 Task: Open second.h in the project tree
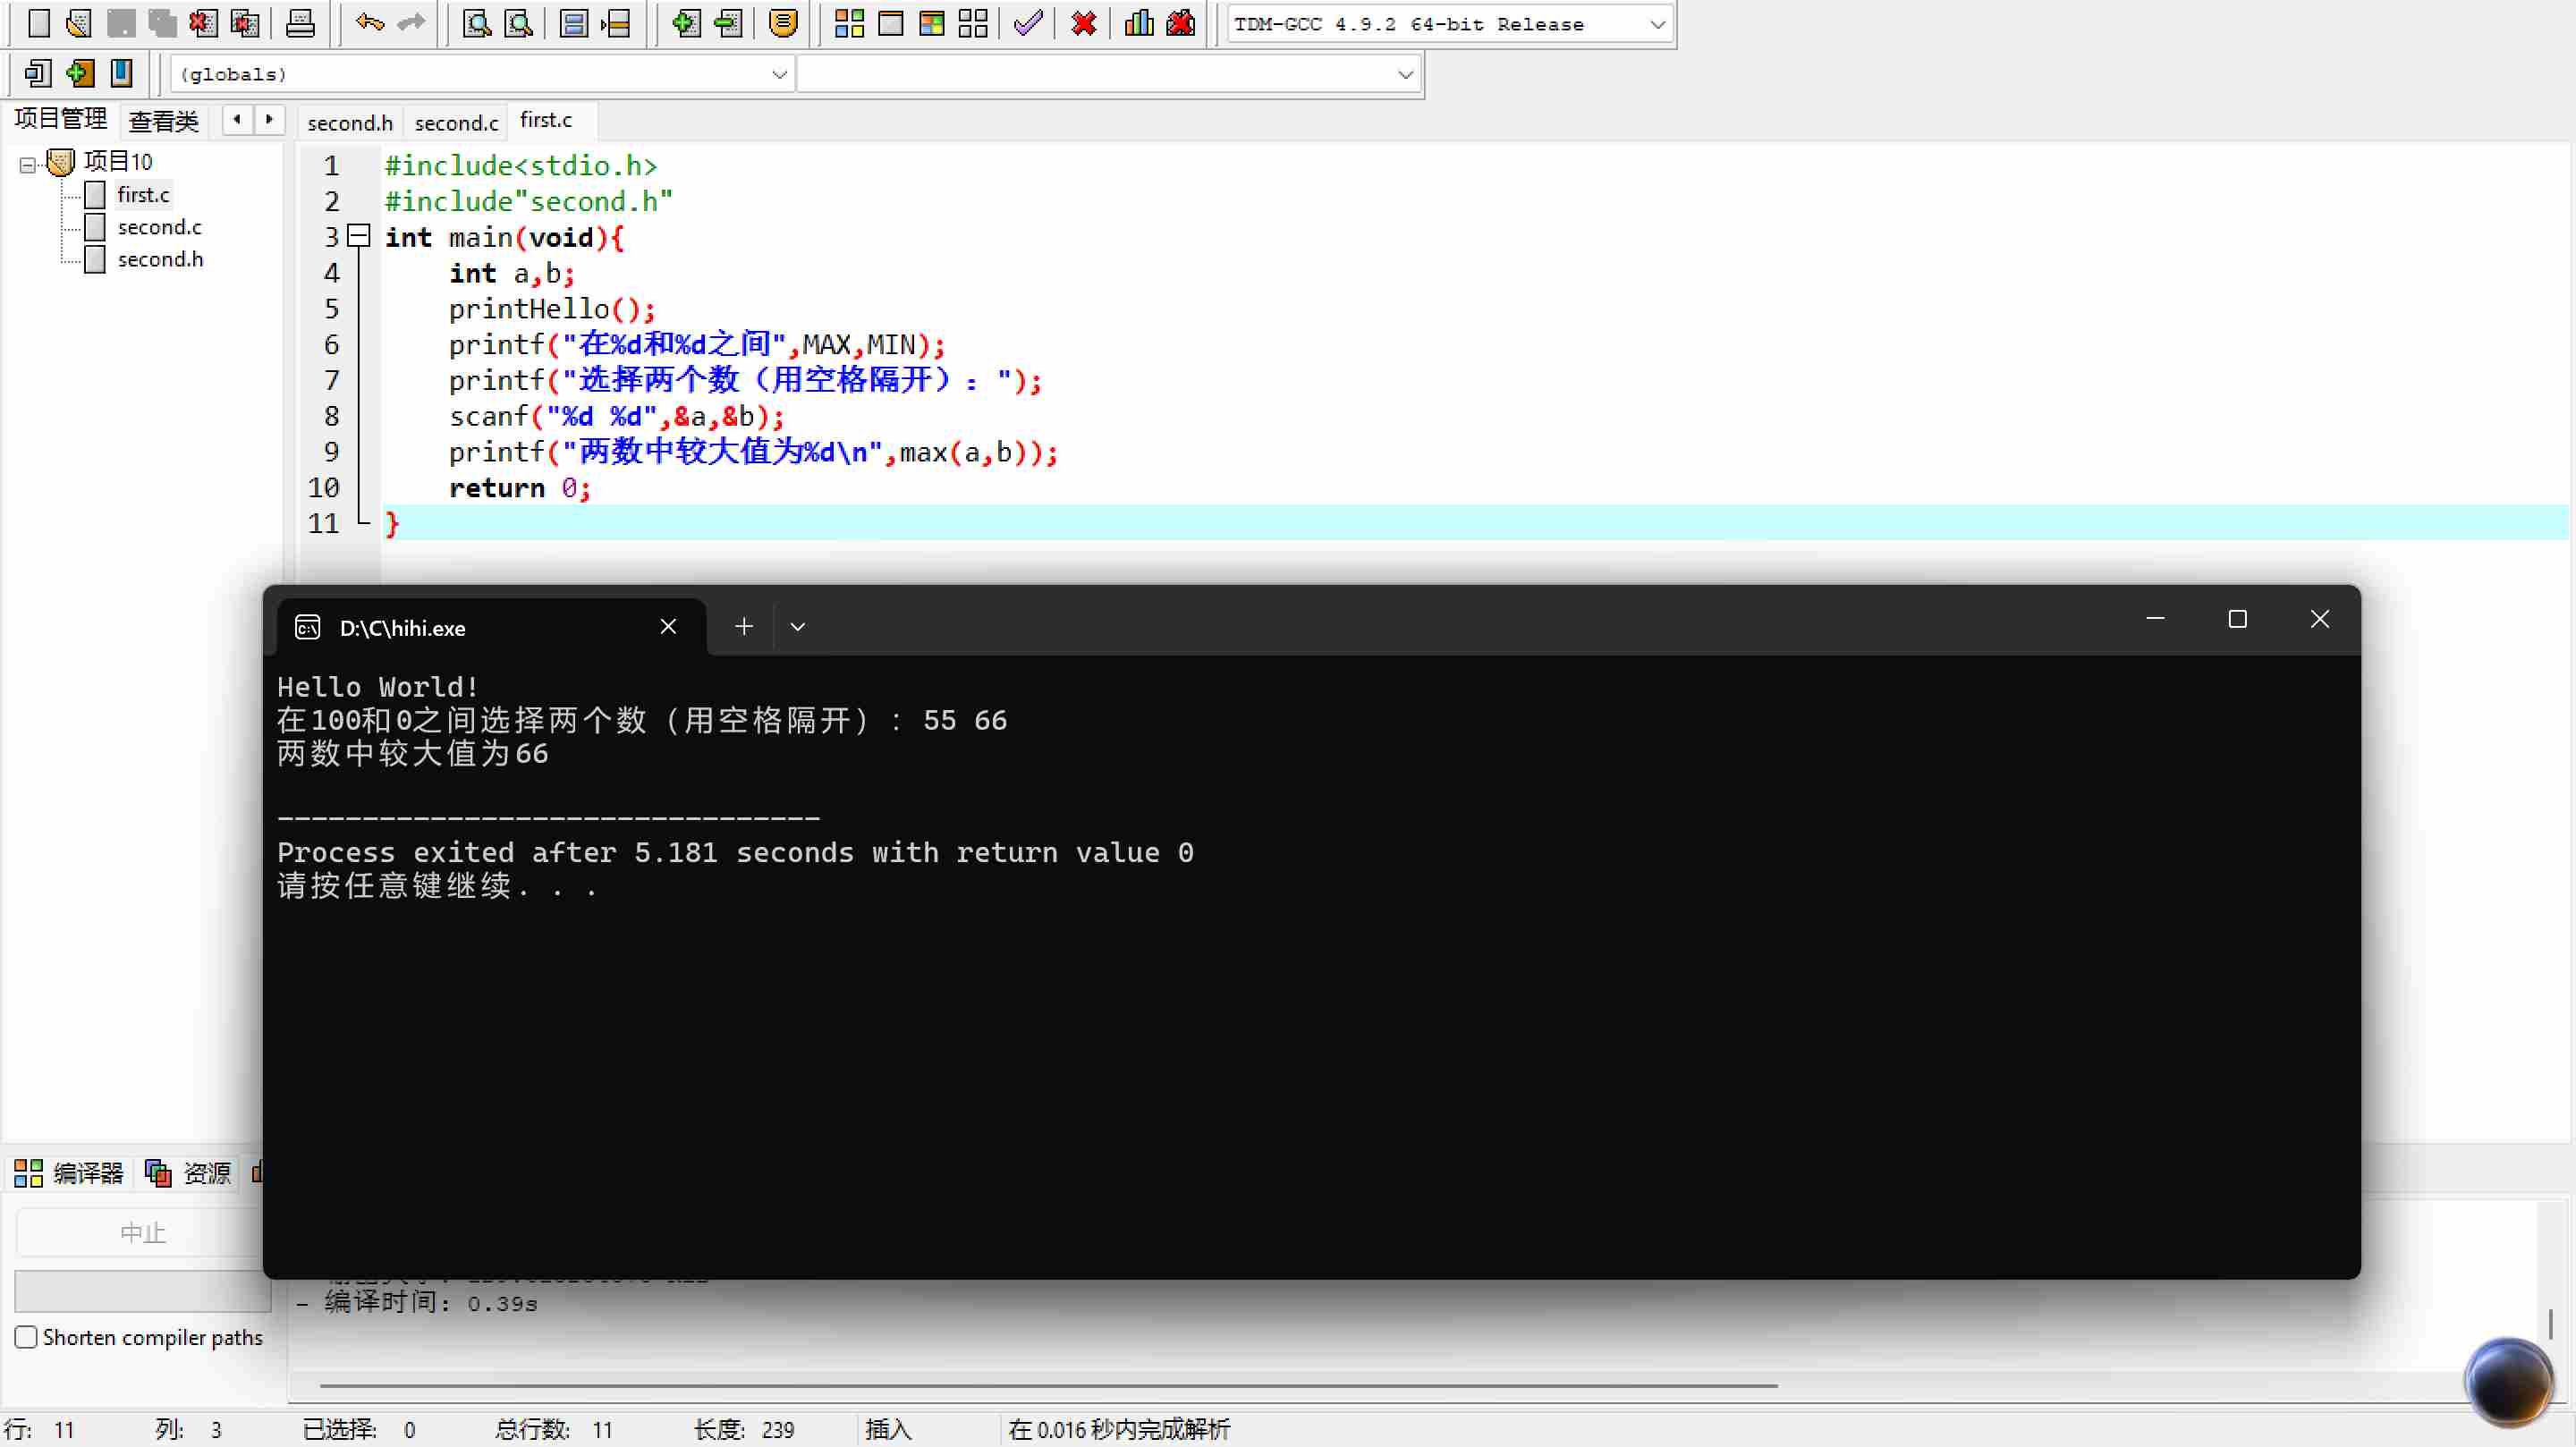(160, 259)
